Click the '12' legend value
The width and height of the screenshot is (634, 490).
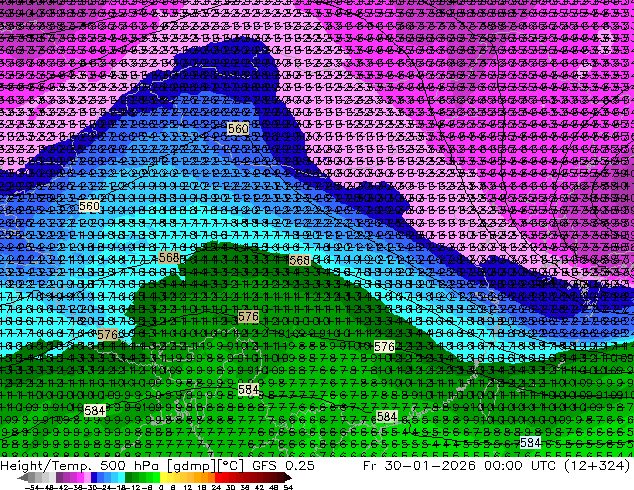(x=188, y=487)
